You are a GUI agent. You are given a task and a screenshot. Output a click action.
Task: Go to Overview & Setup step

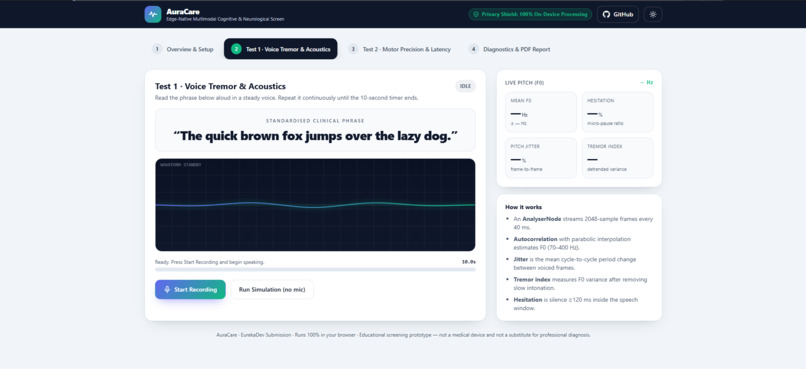183,49
